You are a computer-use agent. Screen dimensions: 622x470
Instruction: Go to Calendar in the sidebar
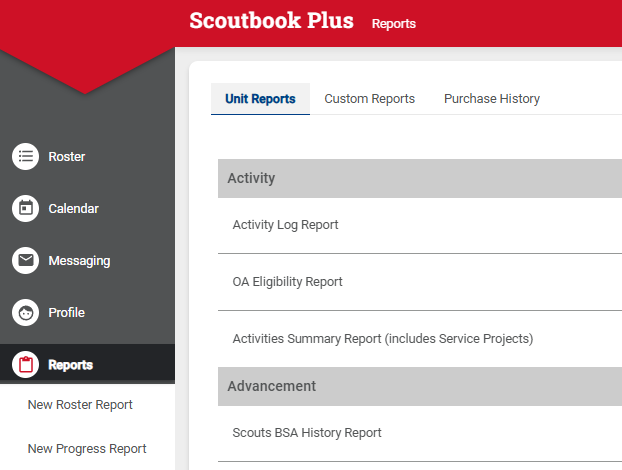pos(73,209)
